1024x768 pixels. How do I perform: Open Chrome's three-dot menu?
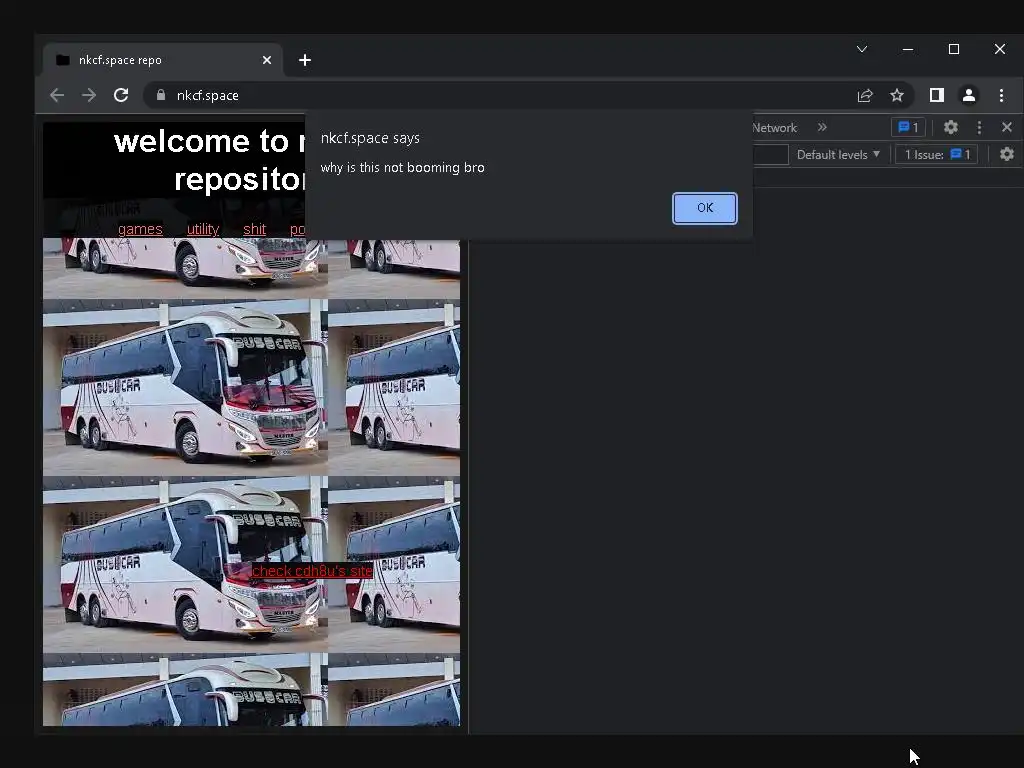[1001, 95]
